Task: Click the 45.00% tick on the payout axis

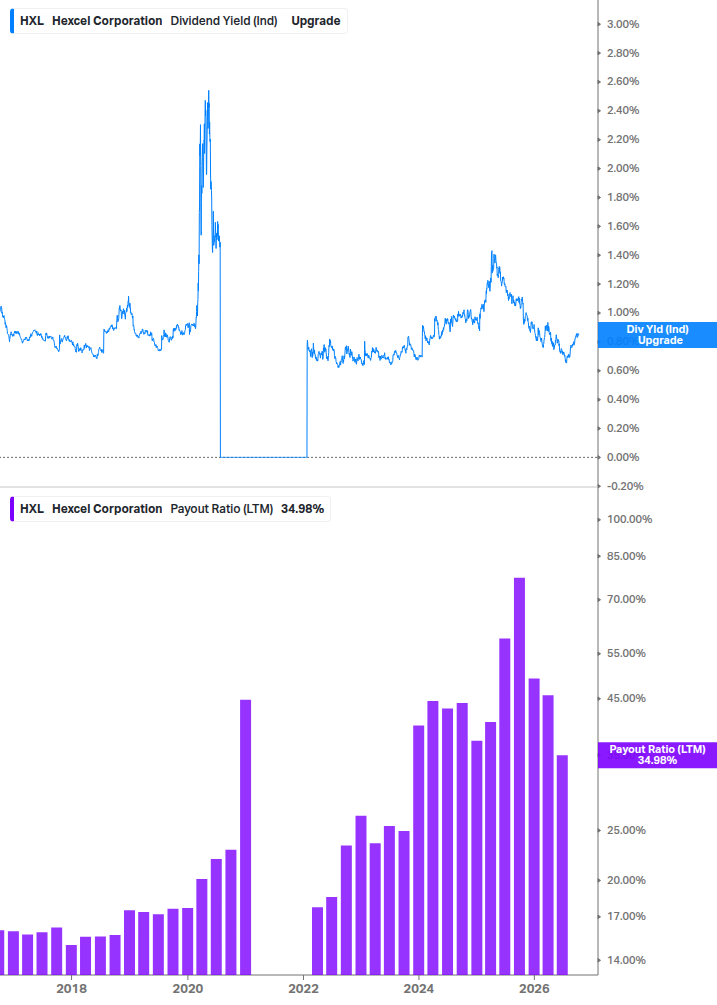Action: click(626, 698)
